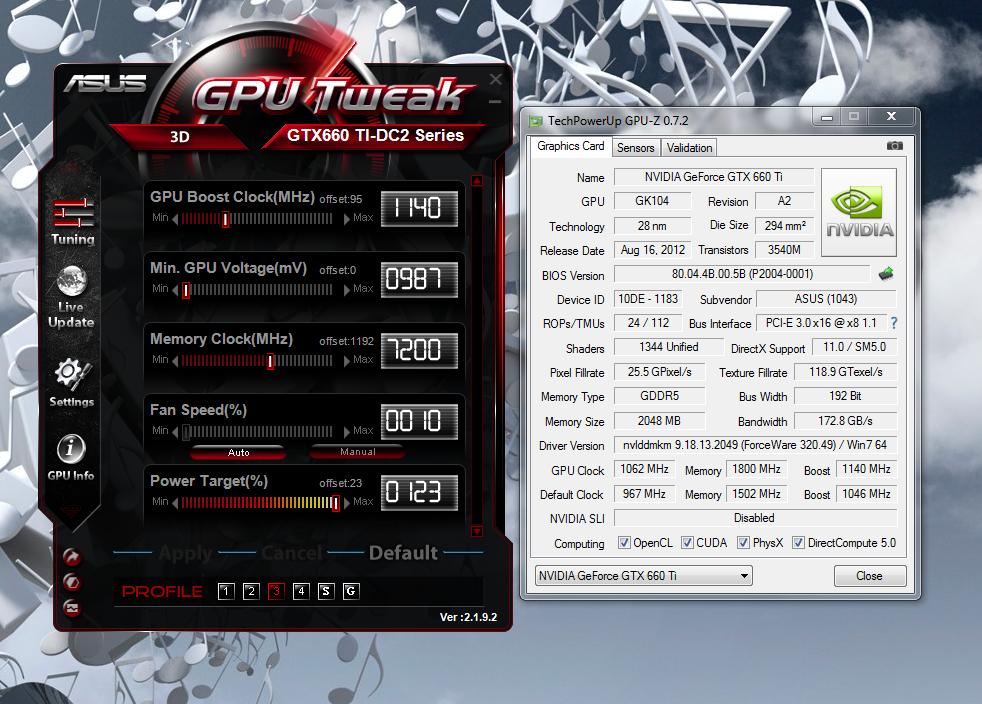Click the bottom round monitor icon at bottom-left
The height and width of the screenshot is (704, 982).
(72, 608)
